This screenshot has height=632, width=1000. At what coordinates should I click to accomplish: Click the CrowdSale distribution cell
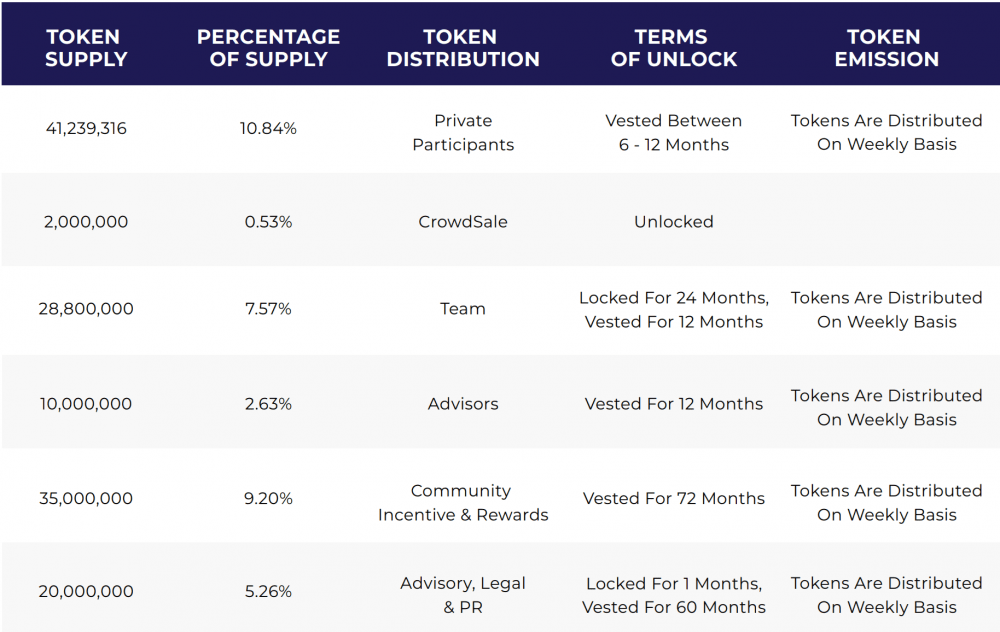pos(463,222)
